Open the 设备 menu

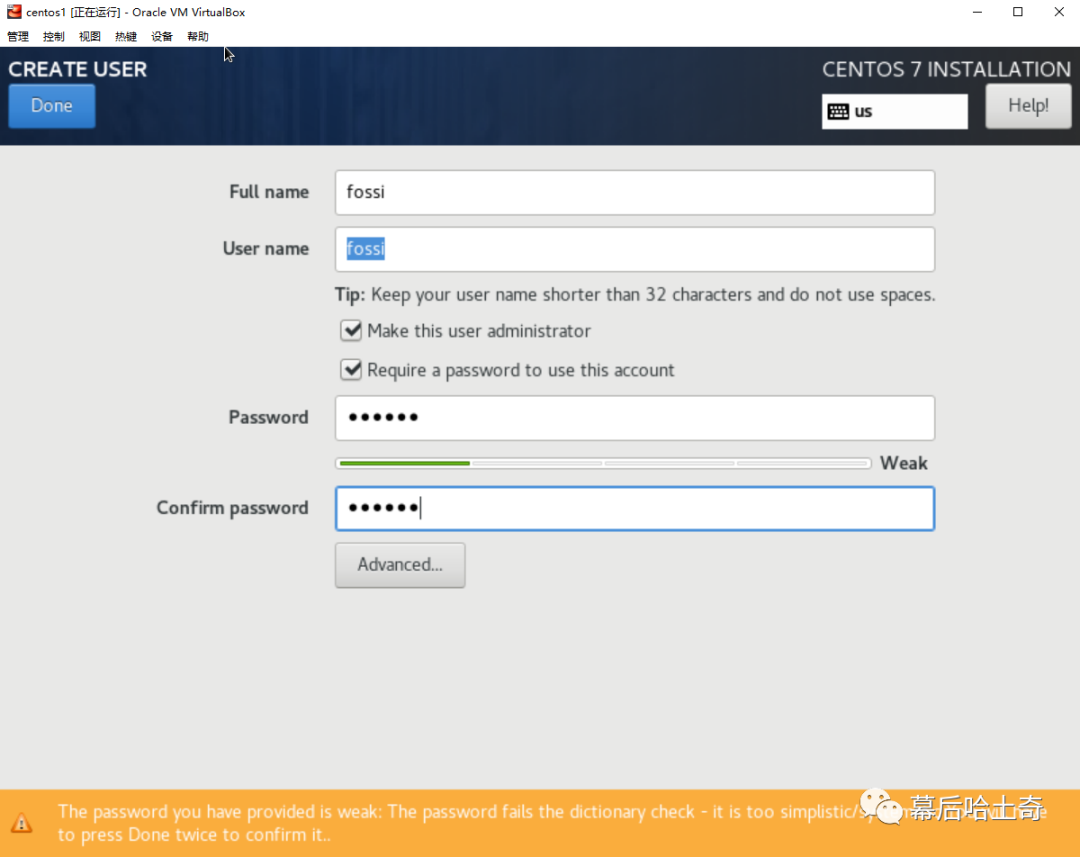(162, 37)
